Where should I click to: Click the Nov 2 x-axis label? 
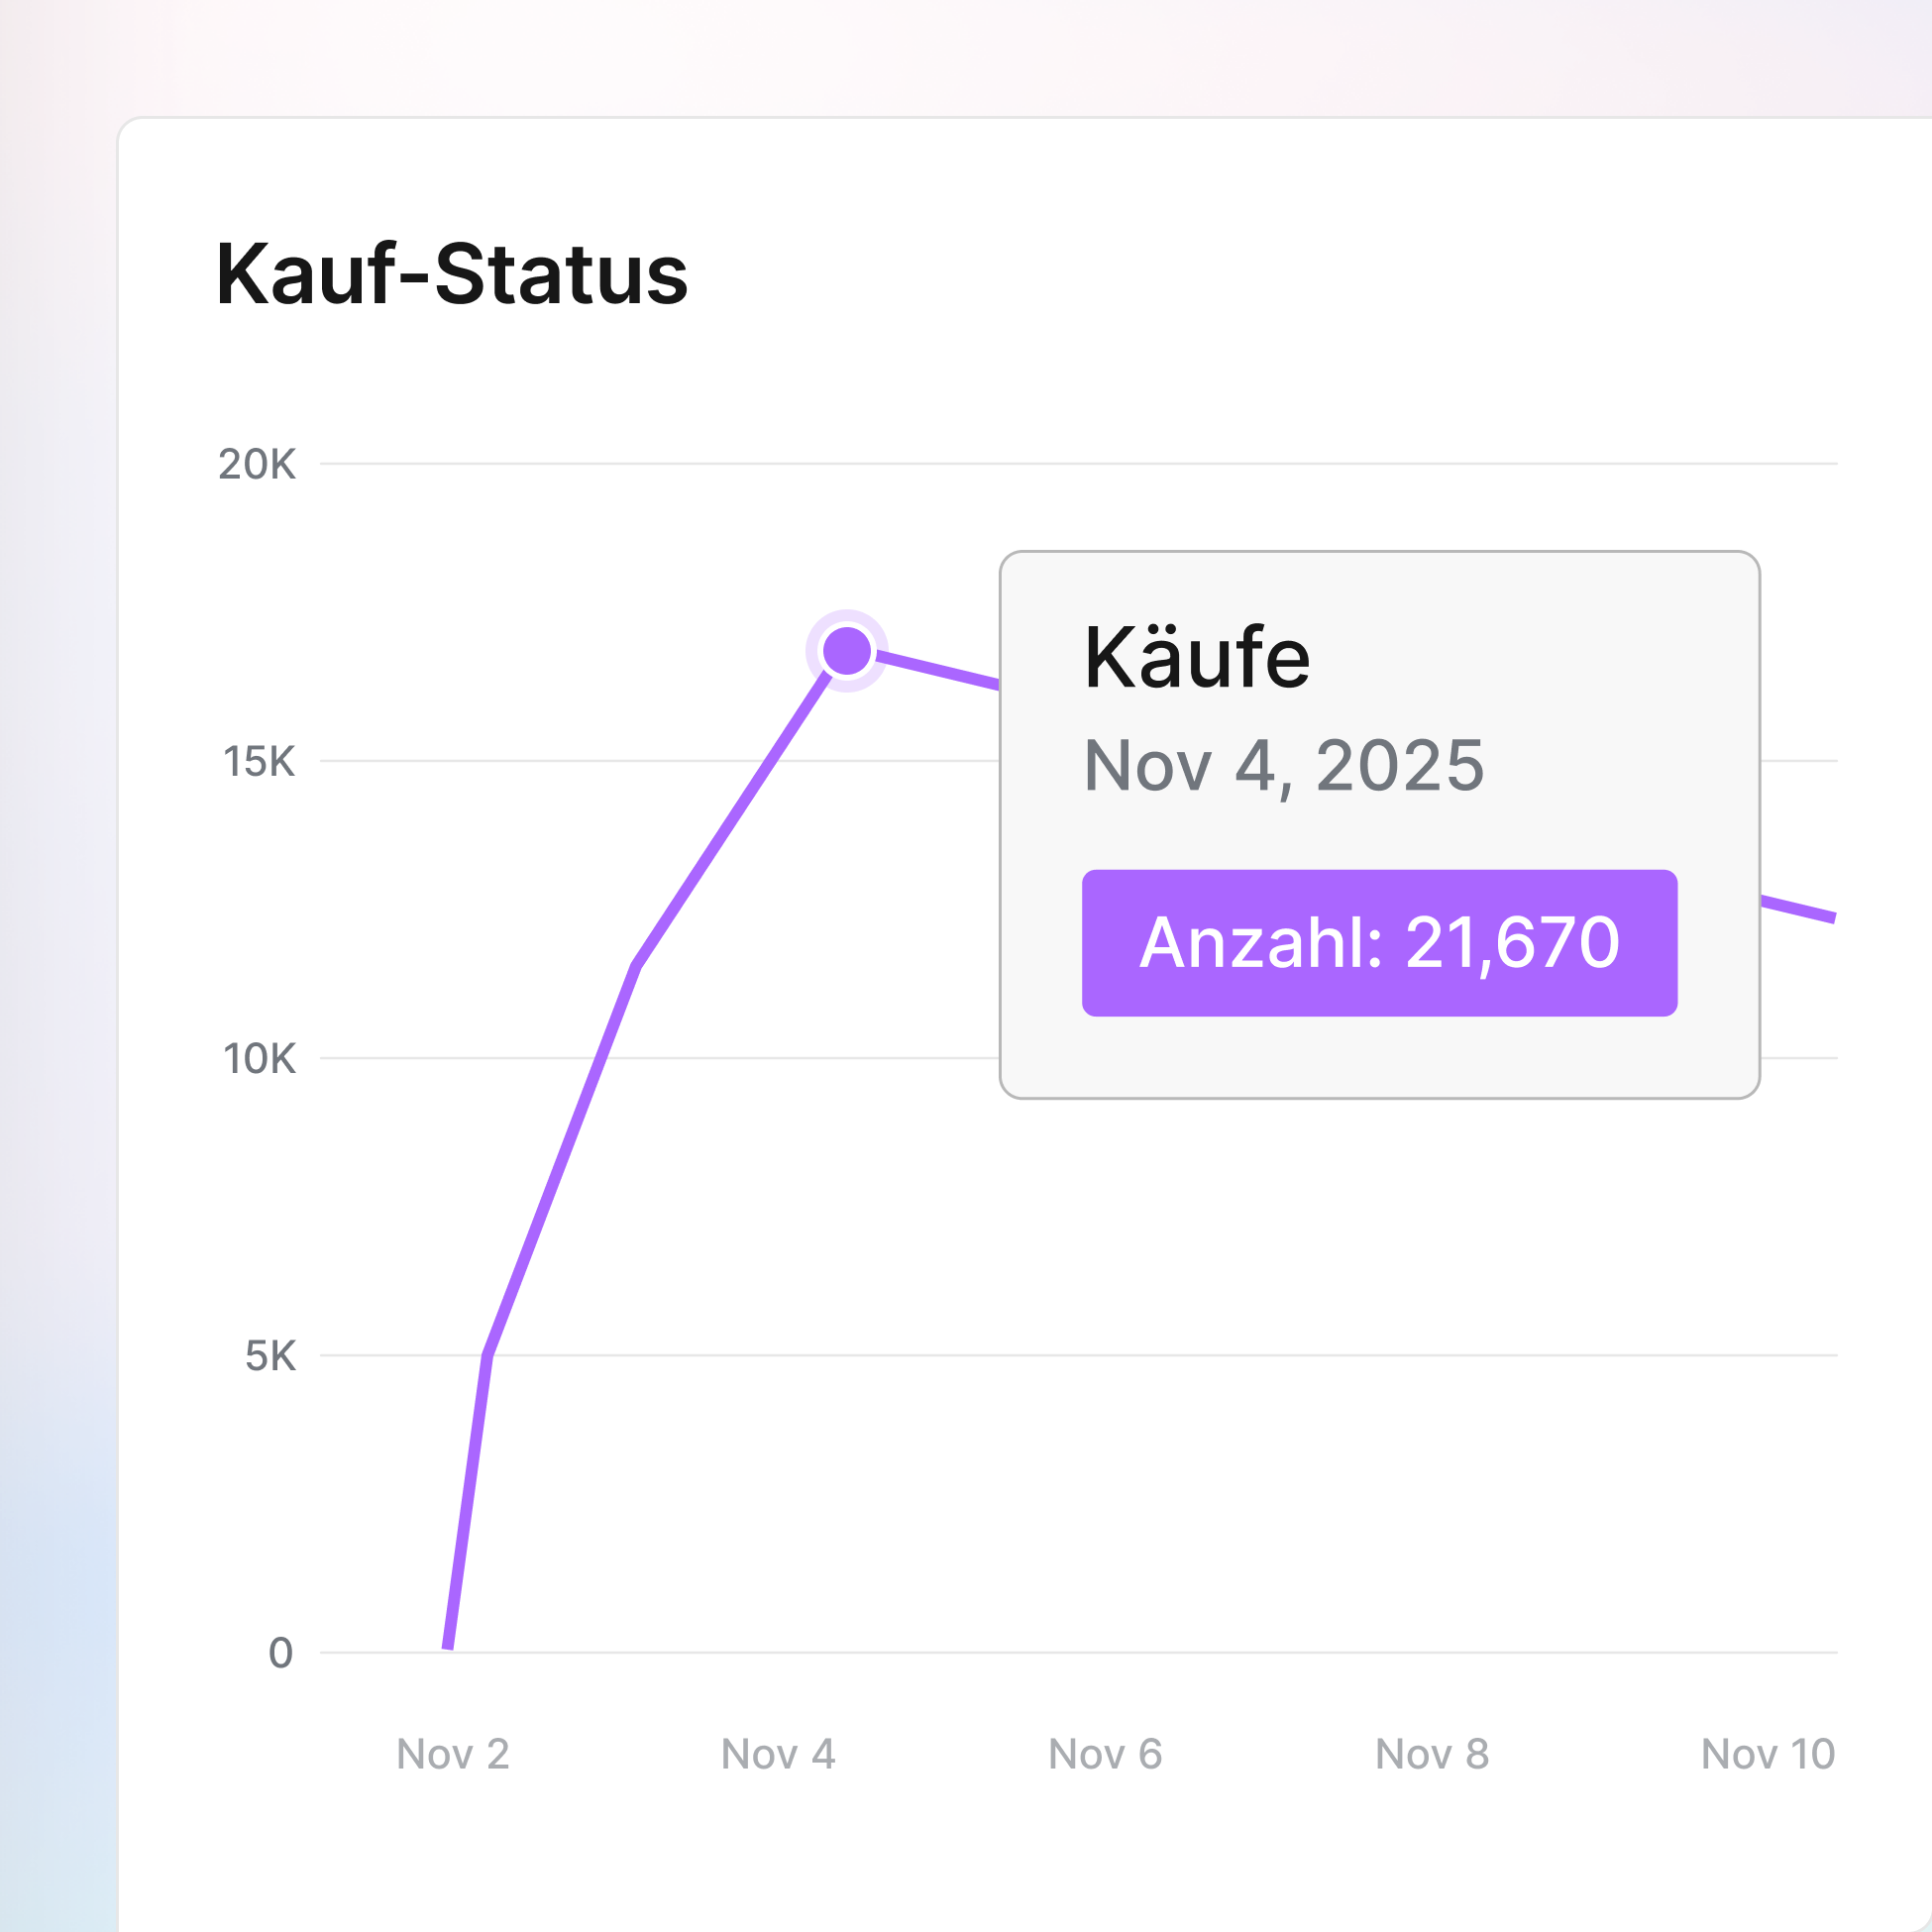(453, 1754)
